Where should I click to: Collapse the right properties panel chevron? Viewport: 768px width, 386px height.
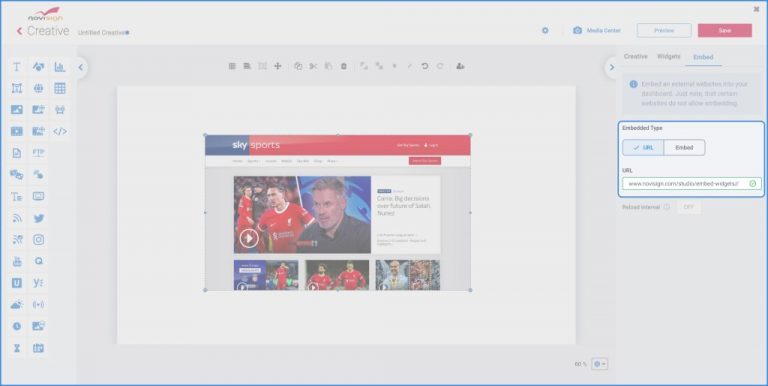click(611, 68)
